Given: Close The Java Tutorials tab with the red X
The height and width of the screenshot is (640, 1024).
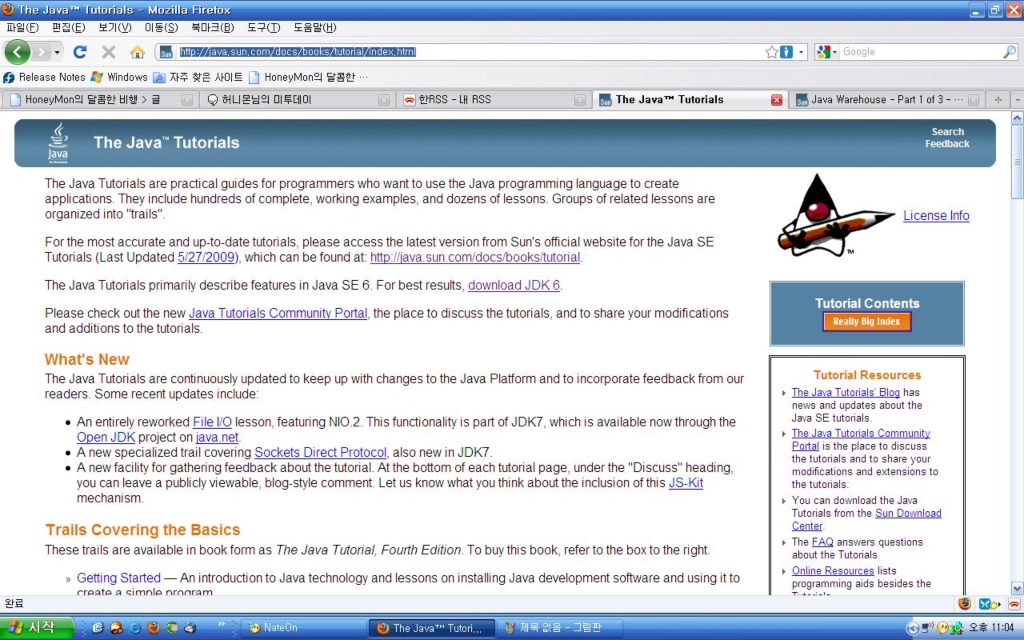Looking at the screenshot, I should (x=776, y=100).
